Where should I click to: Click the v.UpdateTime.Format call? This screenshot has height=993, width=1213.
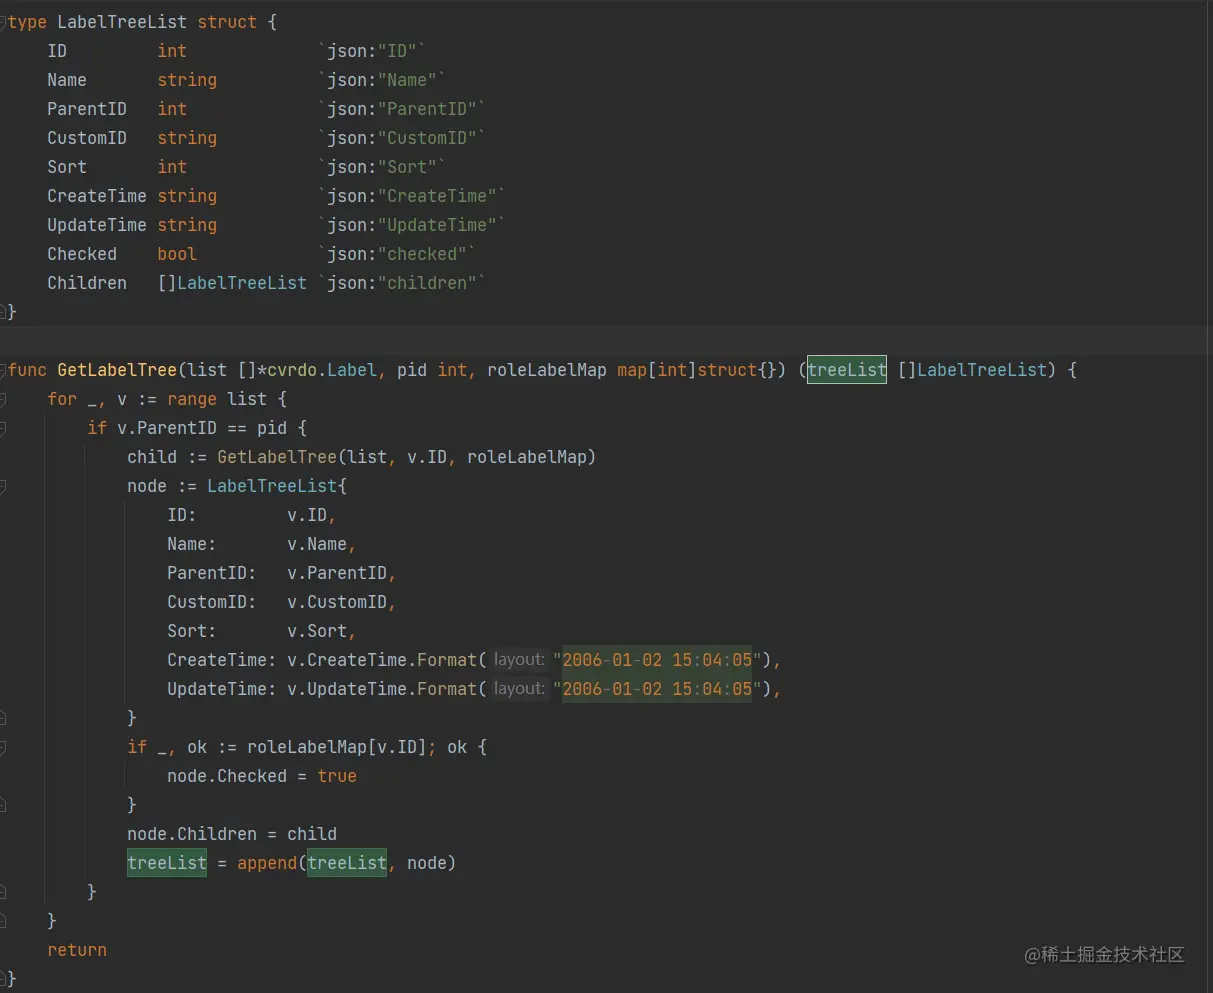(x=382, y=689)
